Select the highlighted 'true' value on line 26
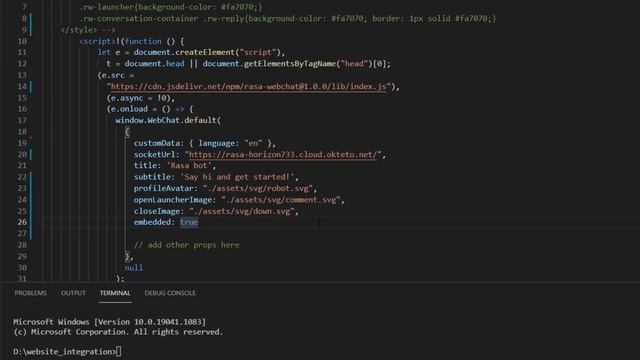640x360 pixels. tap(189, 222)
